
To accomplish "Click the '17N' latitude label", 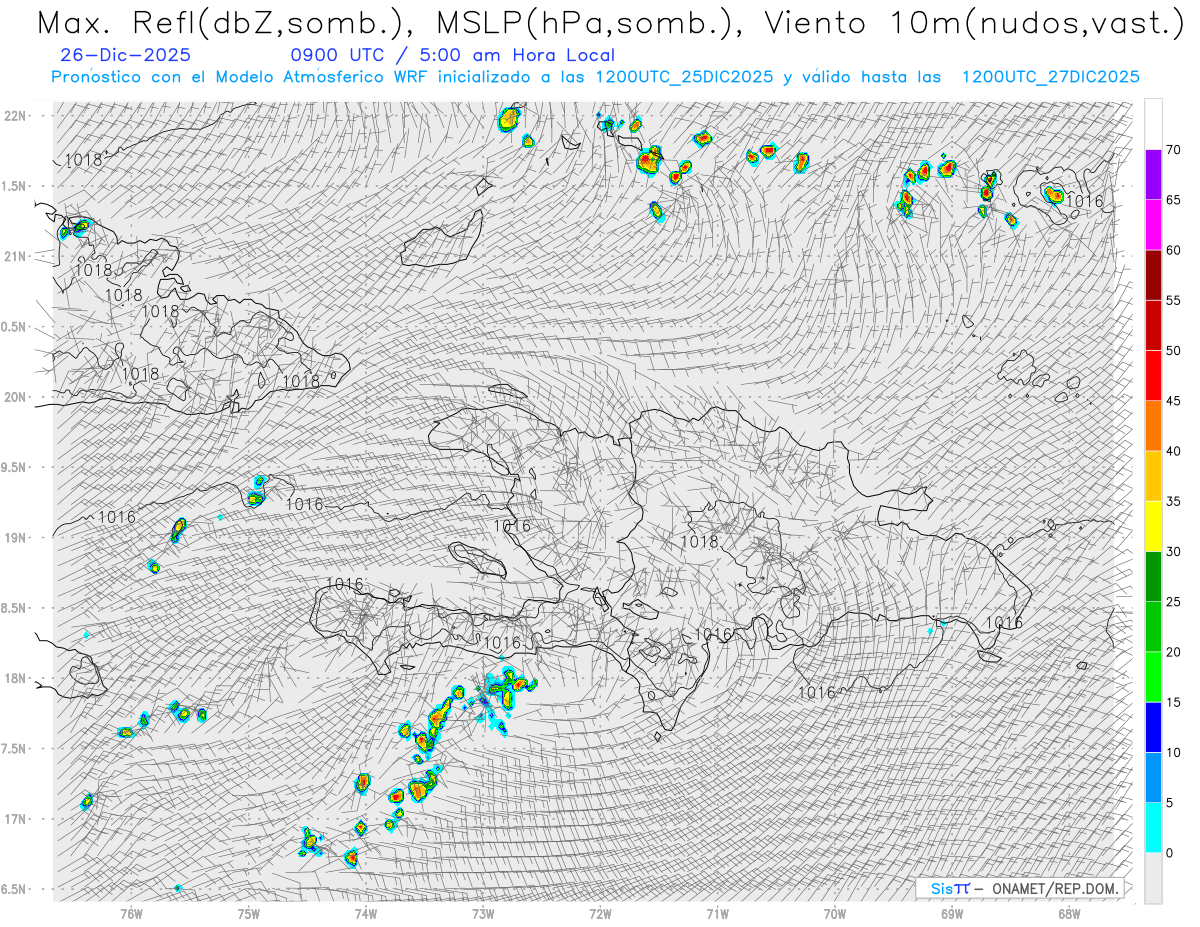I will (x=14, y=819).
